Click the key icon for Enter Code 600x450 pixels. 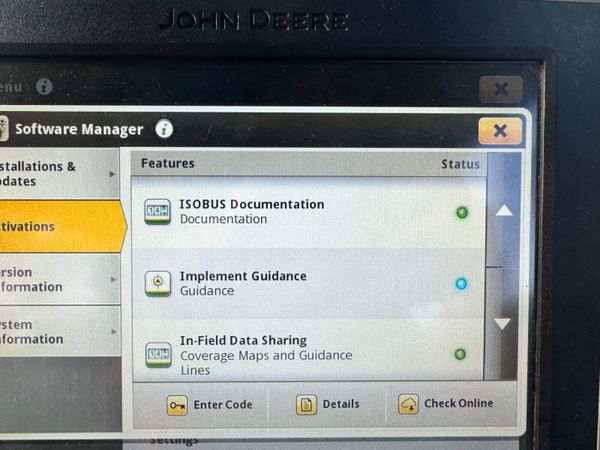pyautogui.click(x=177, y=405)
